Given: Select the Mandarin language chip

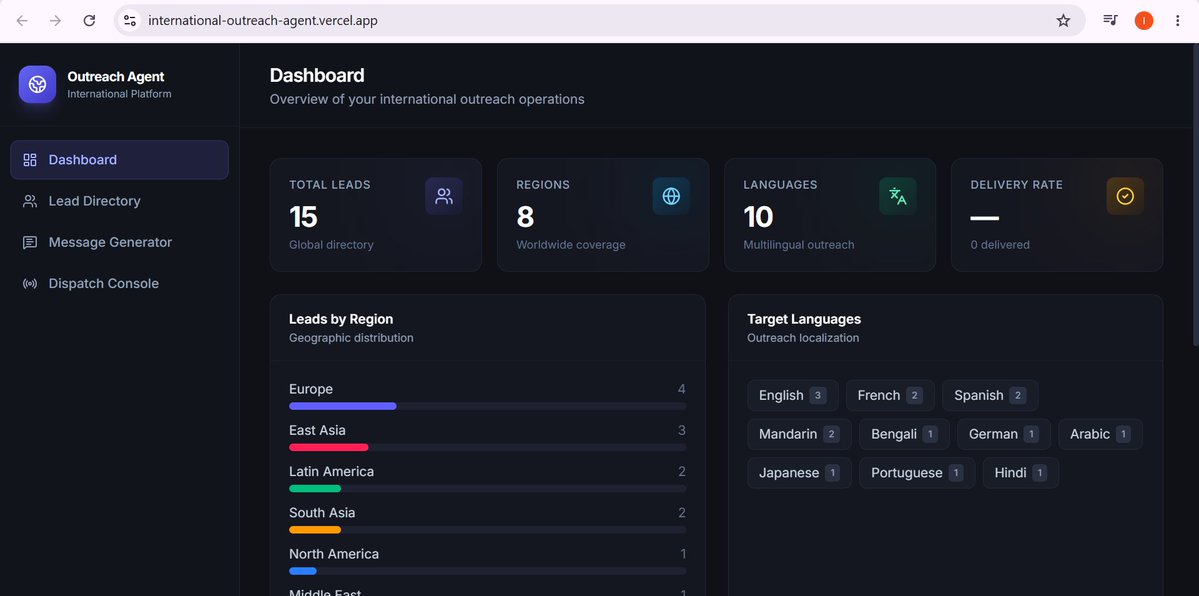Looking at the screenshot, I should [799, 435].
